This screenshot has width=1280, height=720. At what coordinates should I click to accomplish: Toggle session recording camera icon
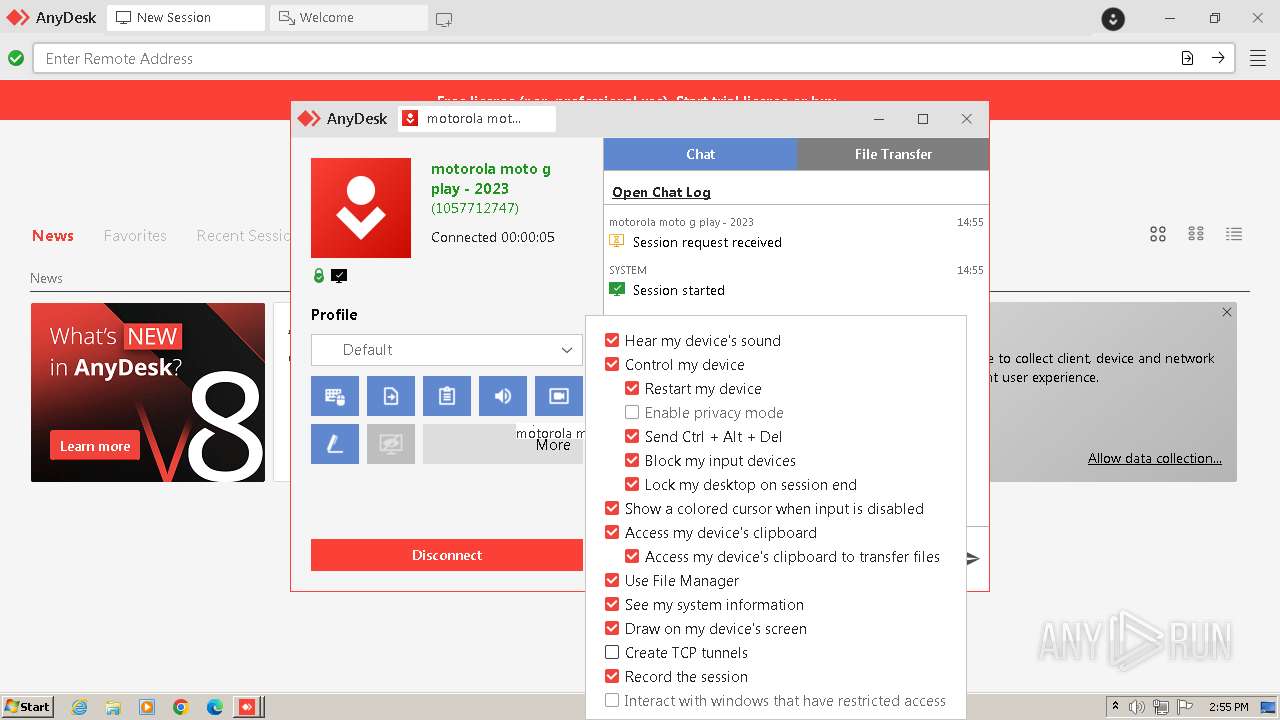pyautogui.click(x=559, y=396)
